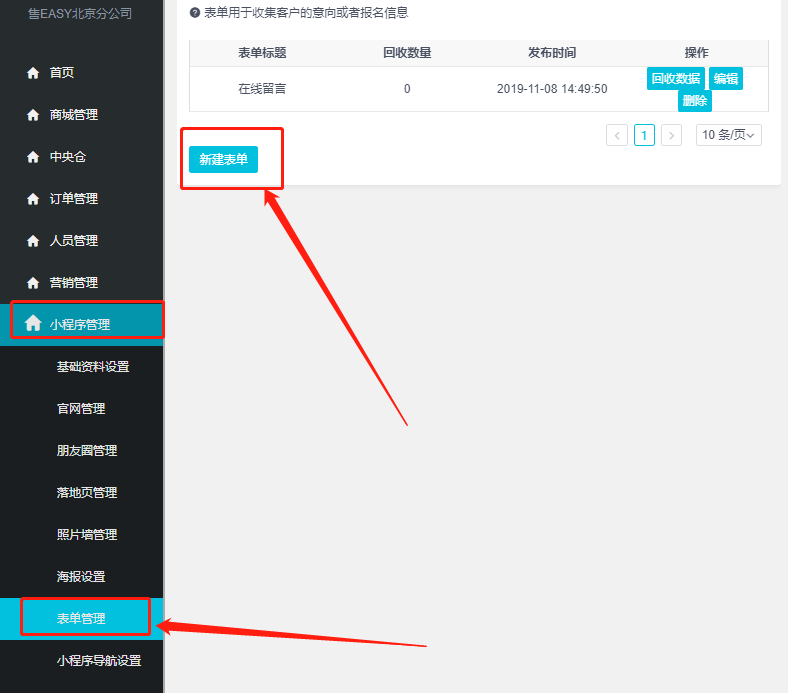Click the house icon next to 订单管理
The image size is (788, 693).
33,199
